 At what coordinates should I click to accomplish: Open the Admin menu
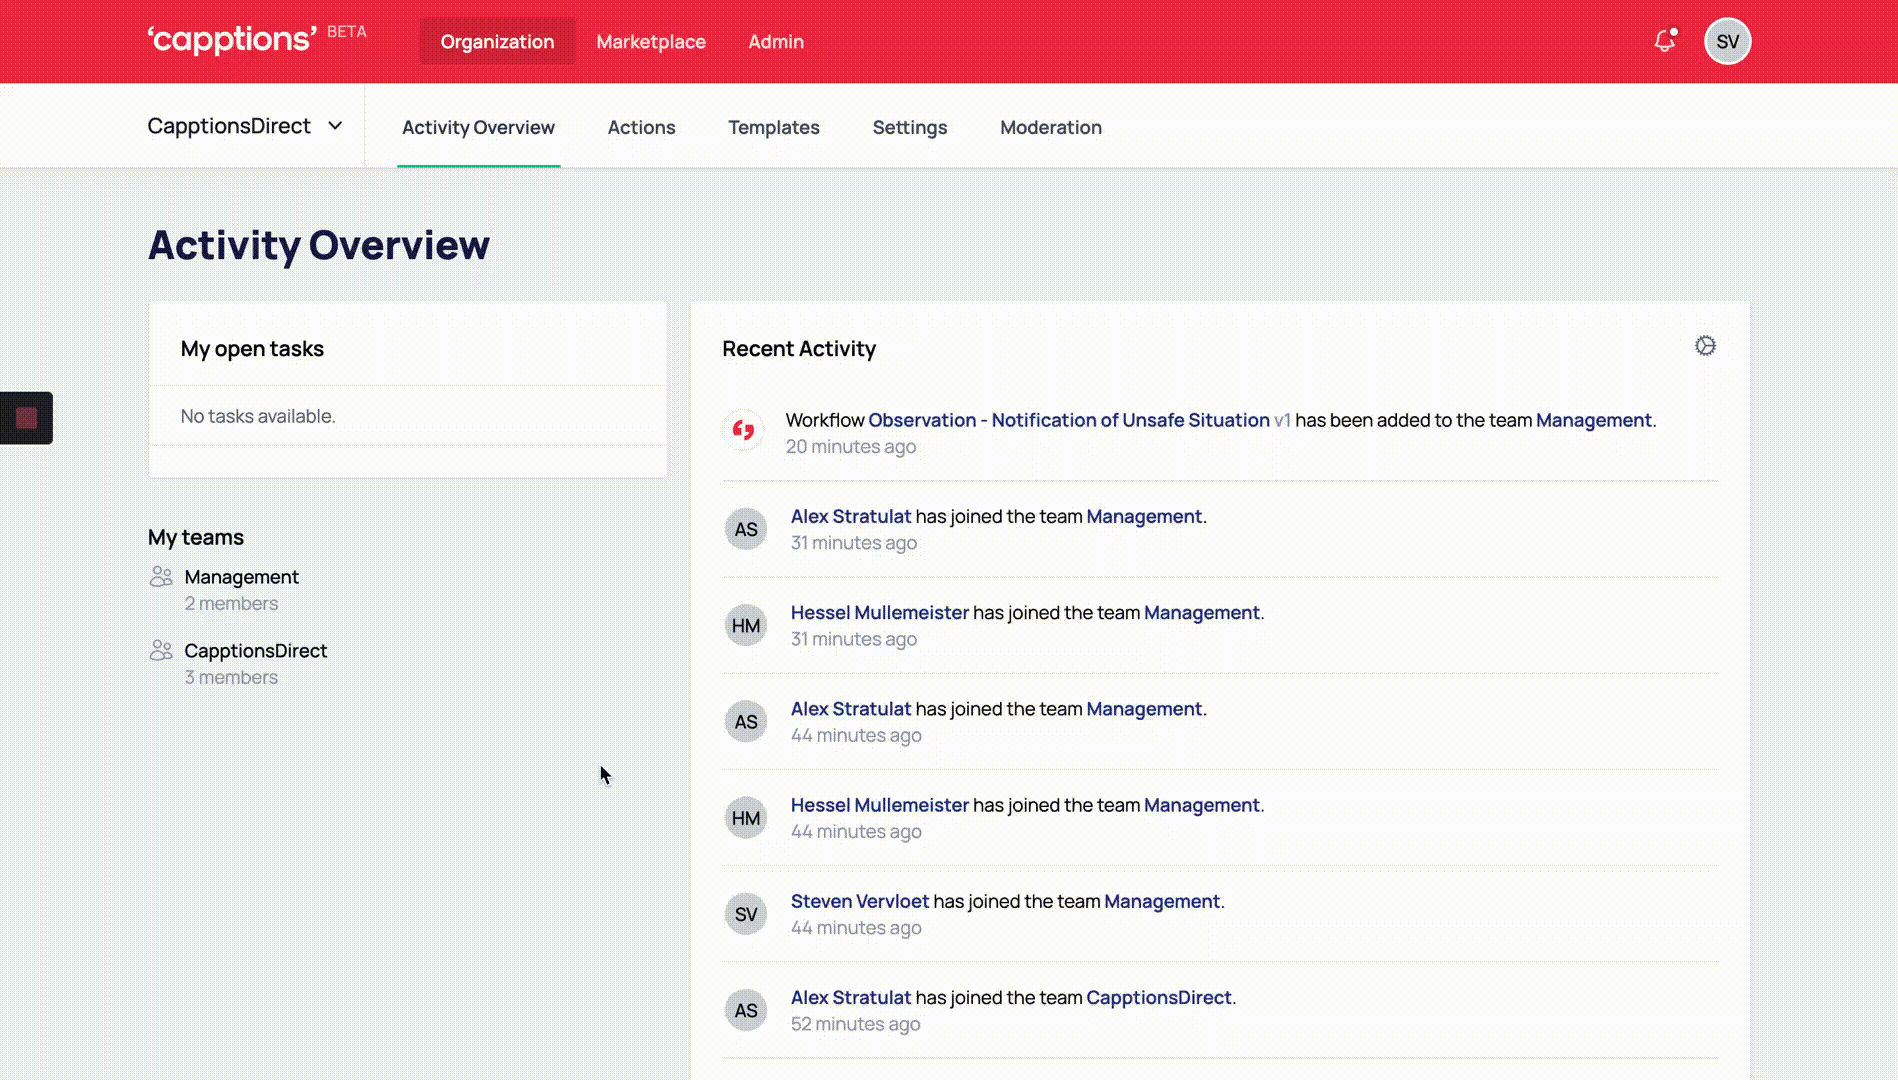[776, 41]
